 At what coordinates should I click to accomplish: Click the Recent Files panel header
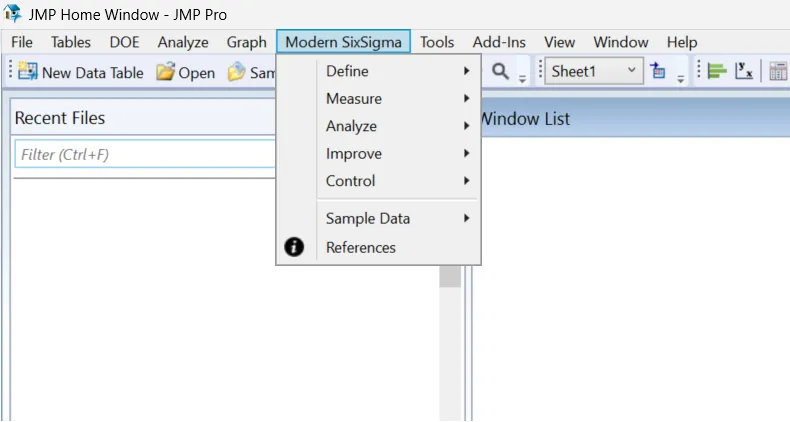point(143,118)
